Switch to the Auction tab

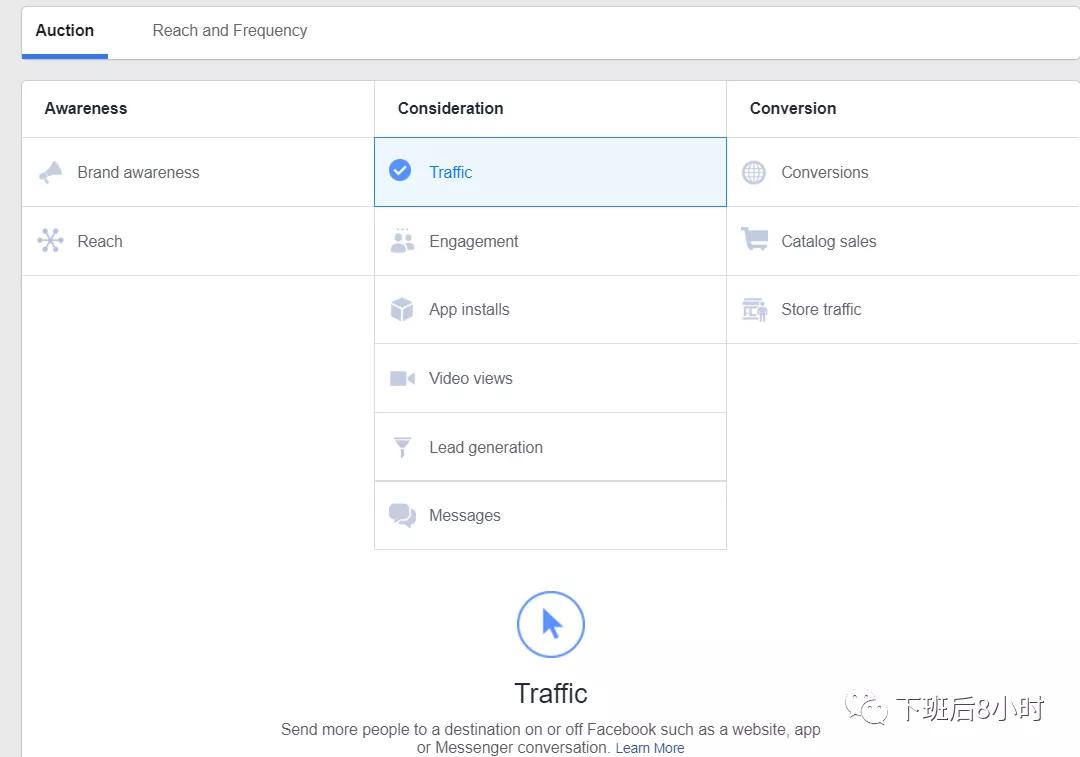click(65, 30)
